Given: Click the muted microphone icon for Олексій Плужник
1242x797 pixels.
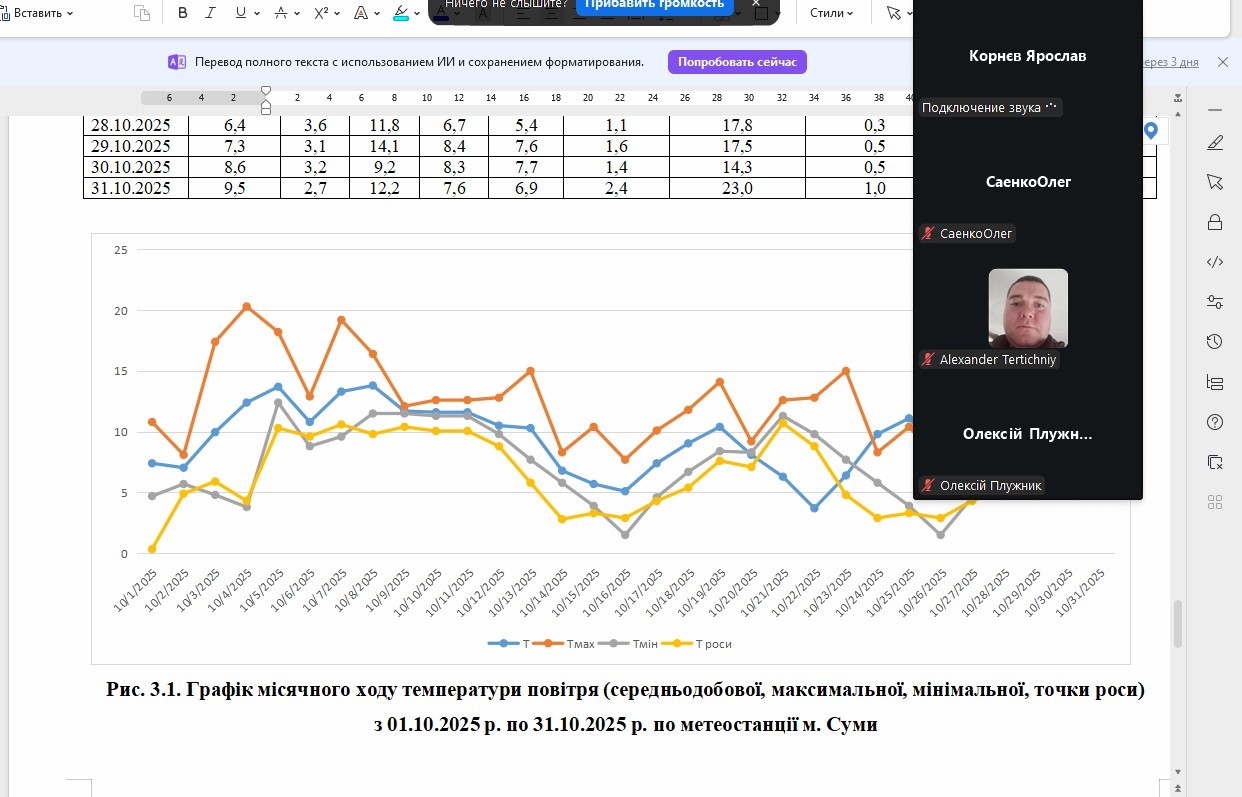Looking at the screenshot, I should 929,485.
